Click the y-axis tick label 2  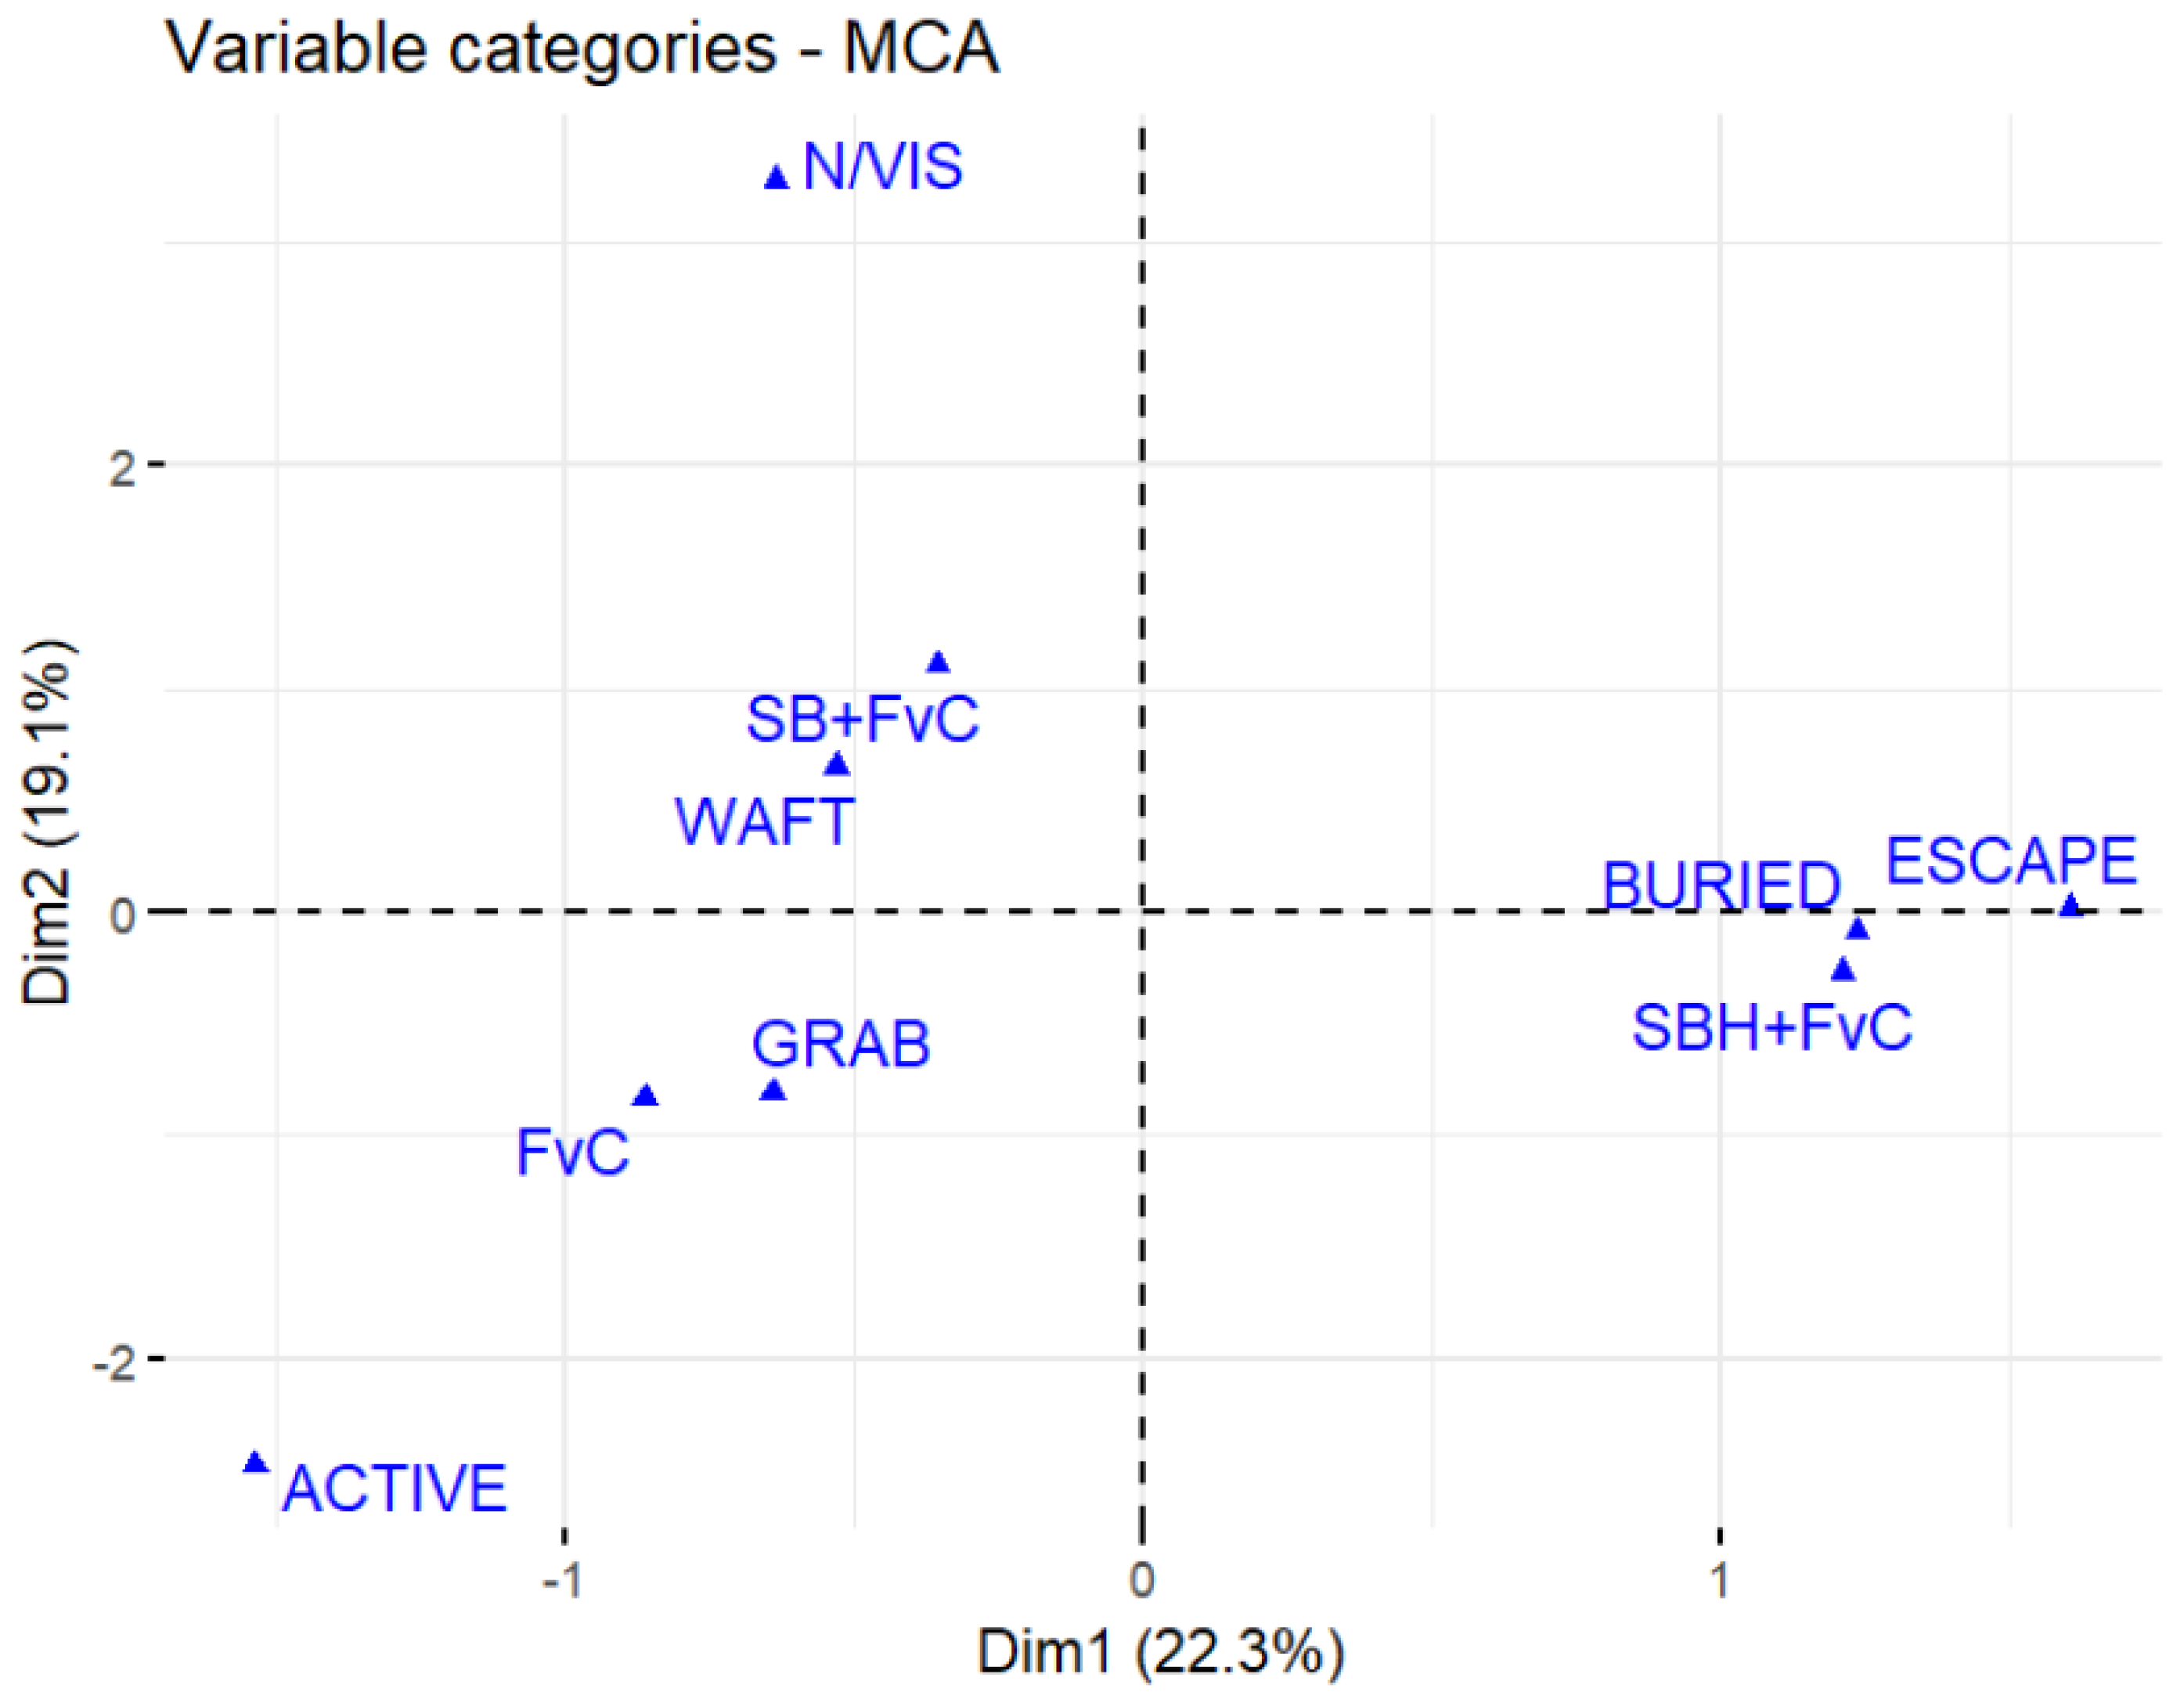[x=122, y=467]
